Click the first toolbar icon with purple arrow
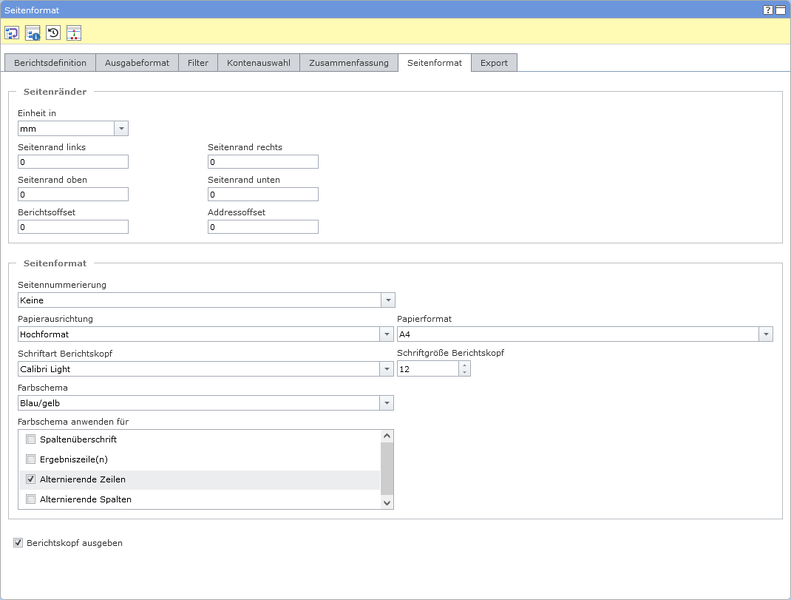 coord(12,33)
